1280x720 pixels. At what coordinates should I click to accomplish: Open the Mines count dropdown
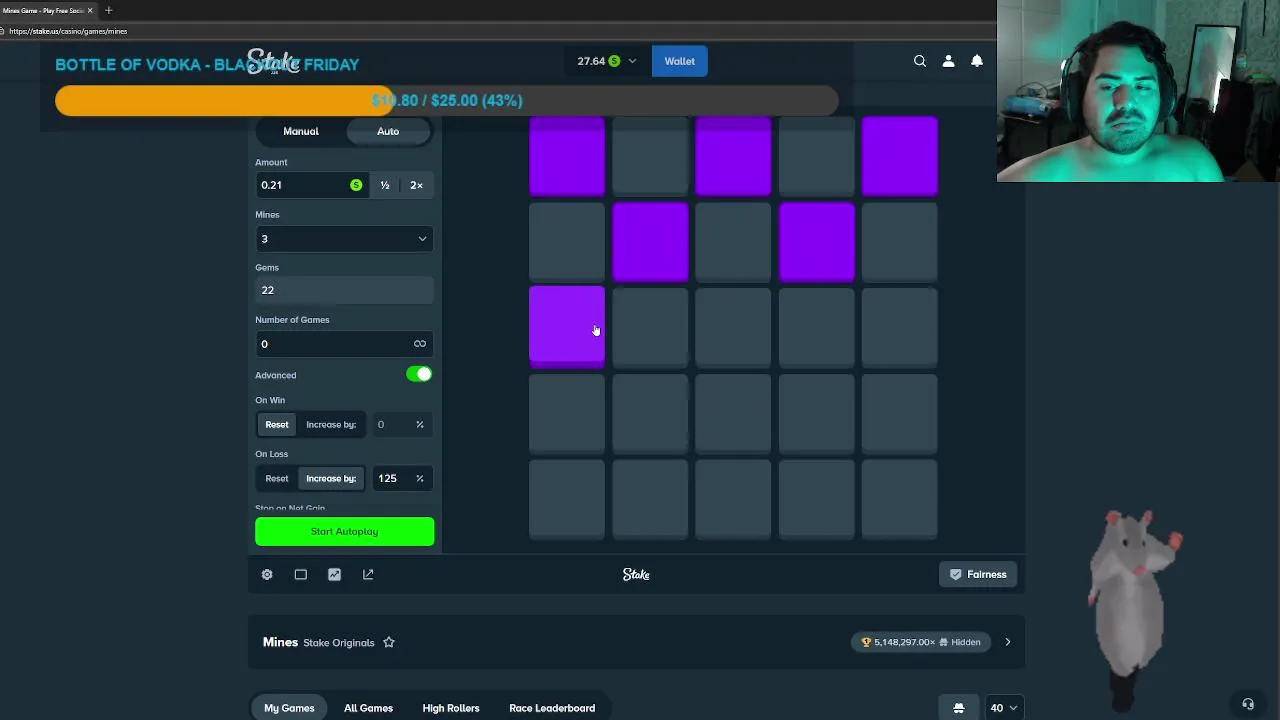[x=344, y=239]
